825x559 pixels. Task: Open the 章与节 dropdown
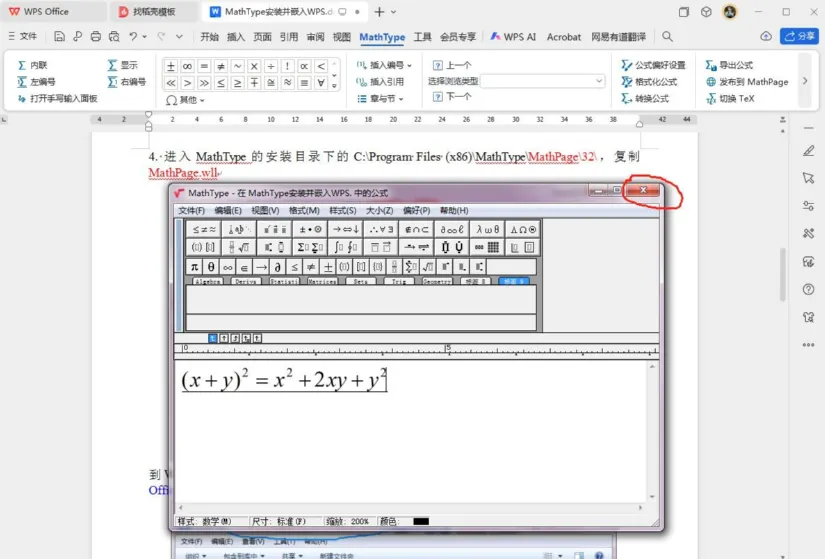click(x=380, y=98)
